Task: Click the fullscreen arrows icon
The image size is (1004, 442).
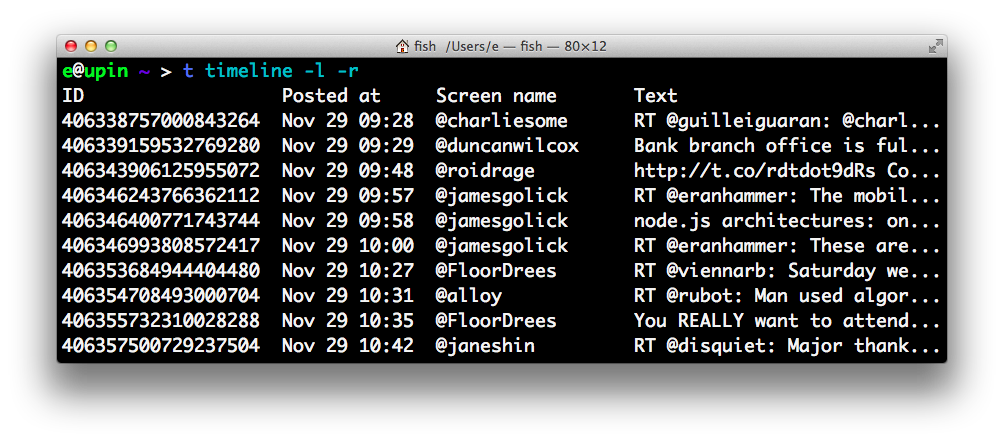Action: tap(935, 46)
